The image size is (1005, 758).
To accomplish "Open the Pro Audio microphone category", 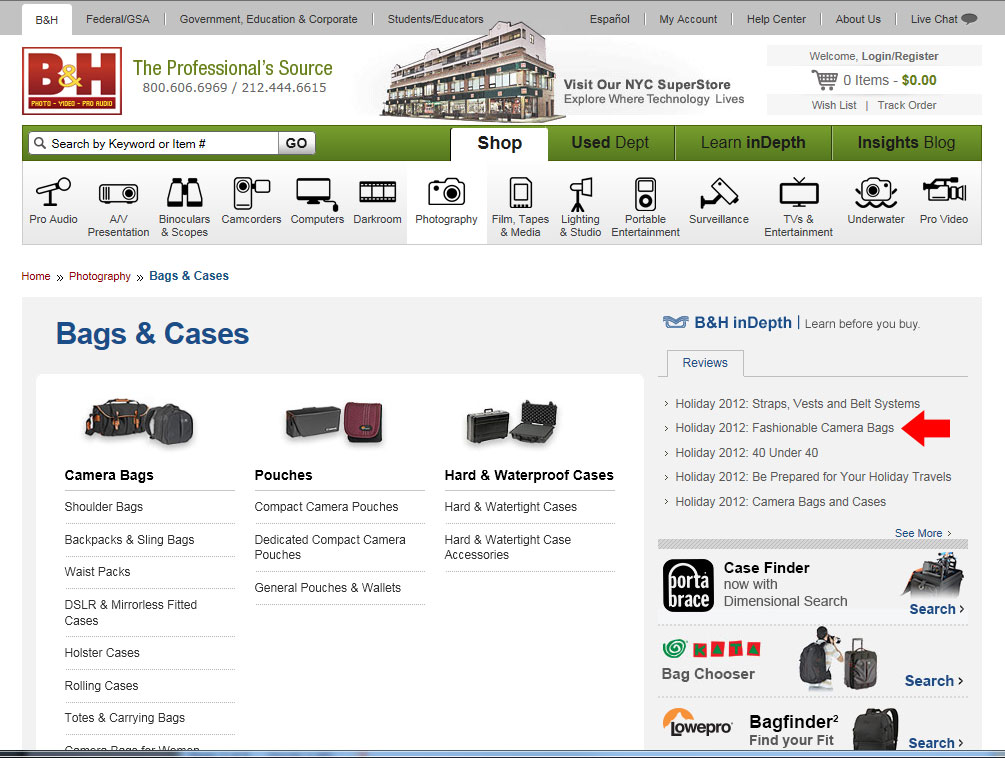I will 53,201.
